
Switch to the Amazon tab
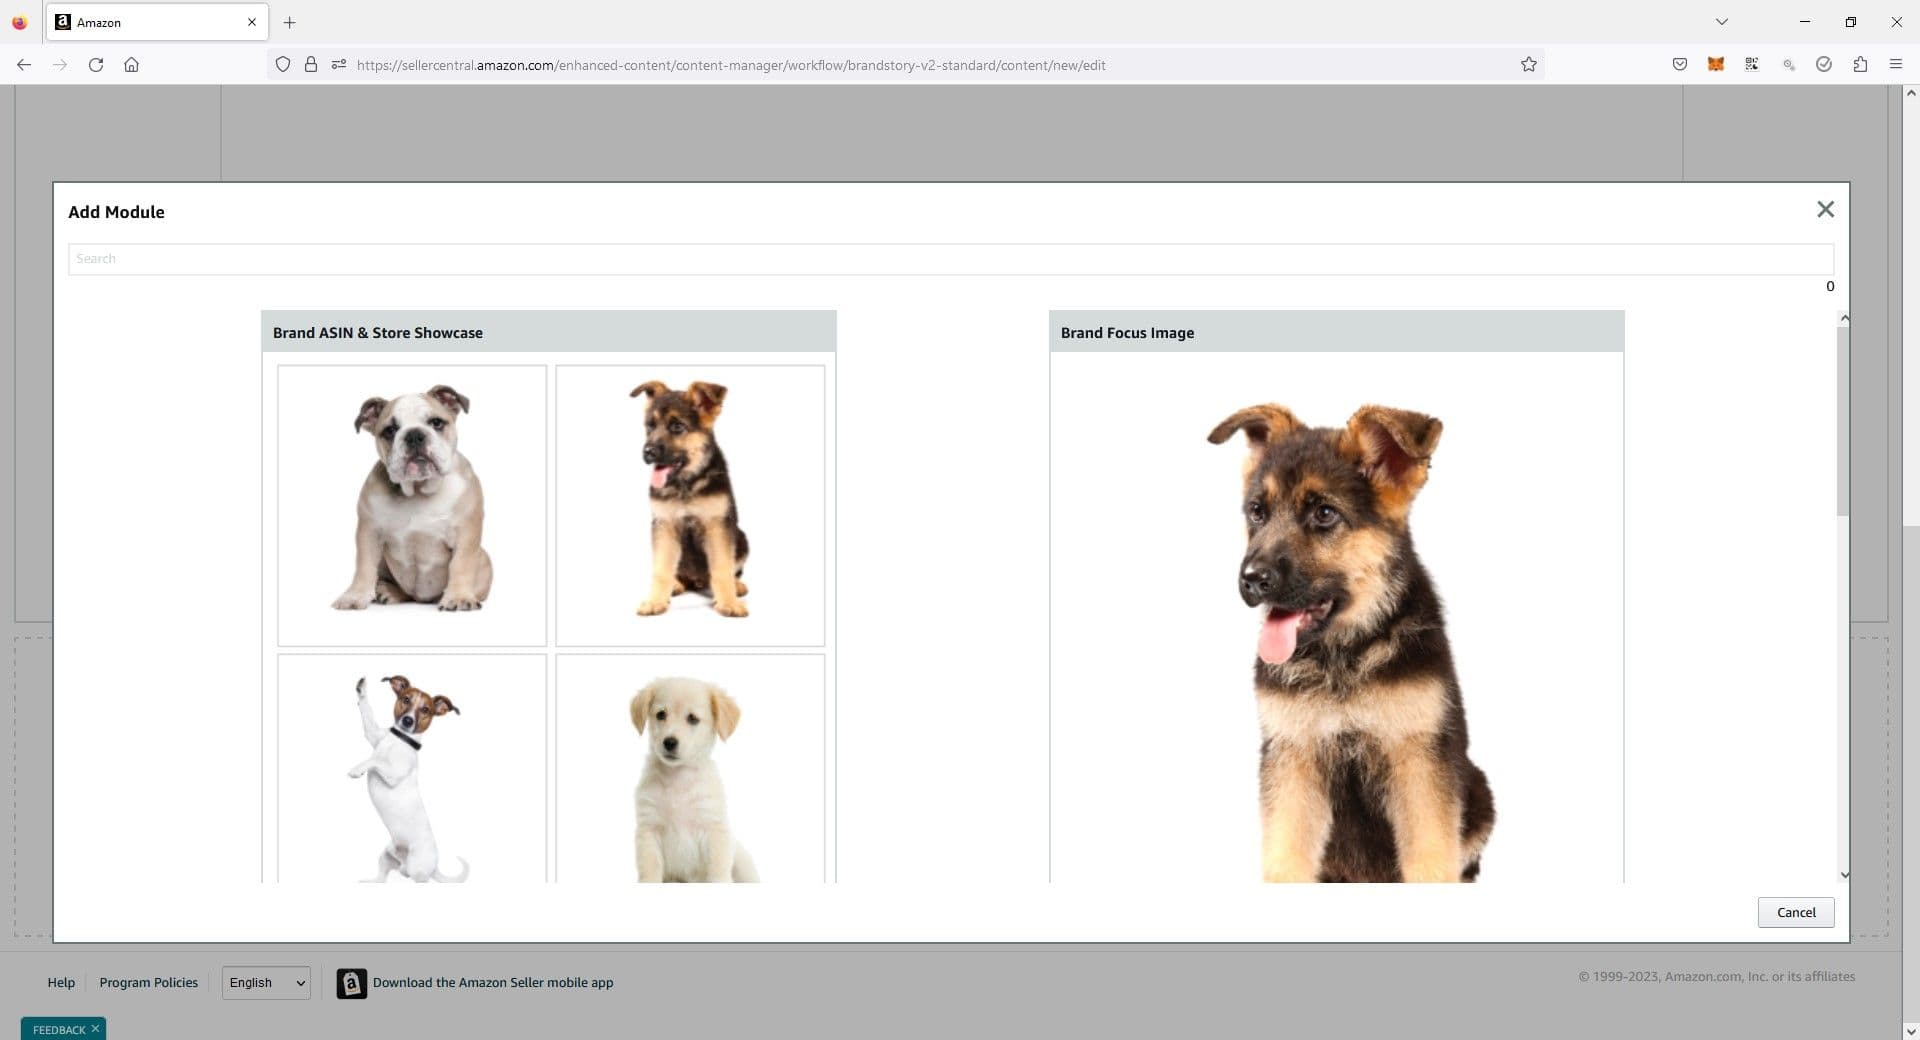(x=157, y=22)
